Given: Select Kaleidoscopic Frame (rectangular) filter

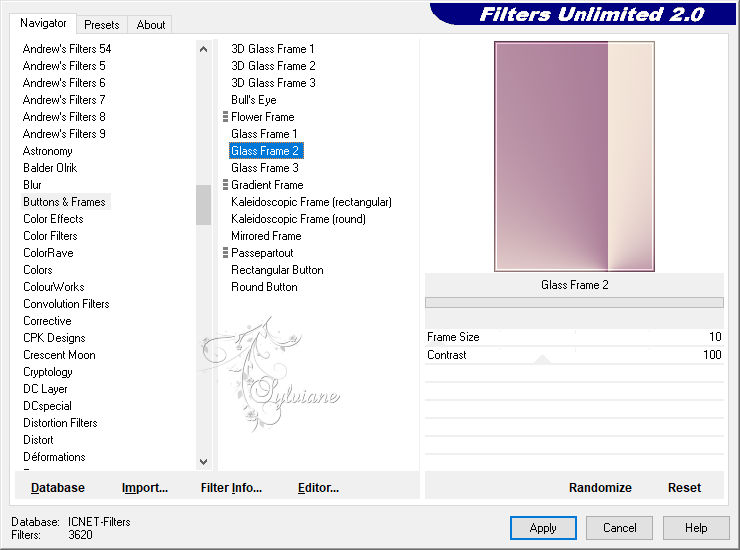Looking at the screenshot, I should click(311, 202).
